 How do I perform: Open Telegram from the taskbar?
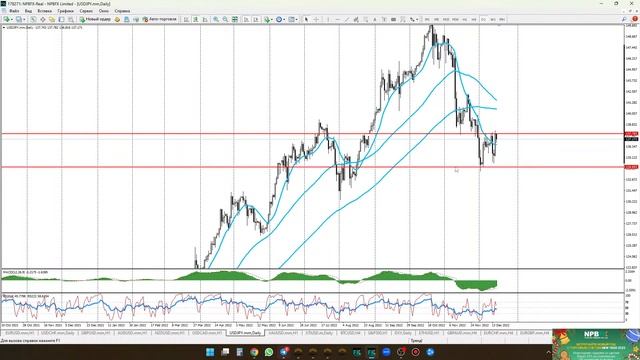pyautogui.click(x=284, y=352)
